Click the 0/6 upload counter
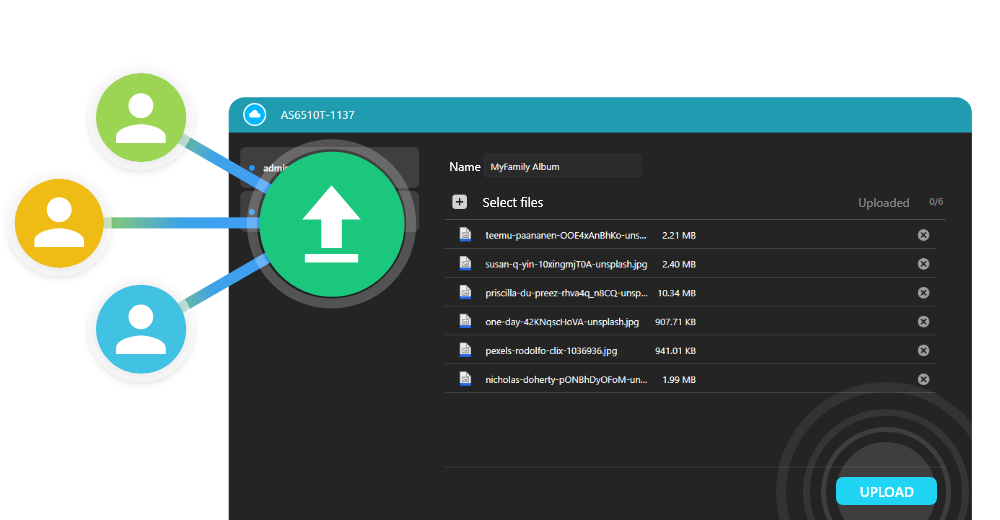Screen dimensions: 1000x520 tap(936, 202)
